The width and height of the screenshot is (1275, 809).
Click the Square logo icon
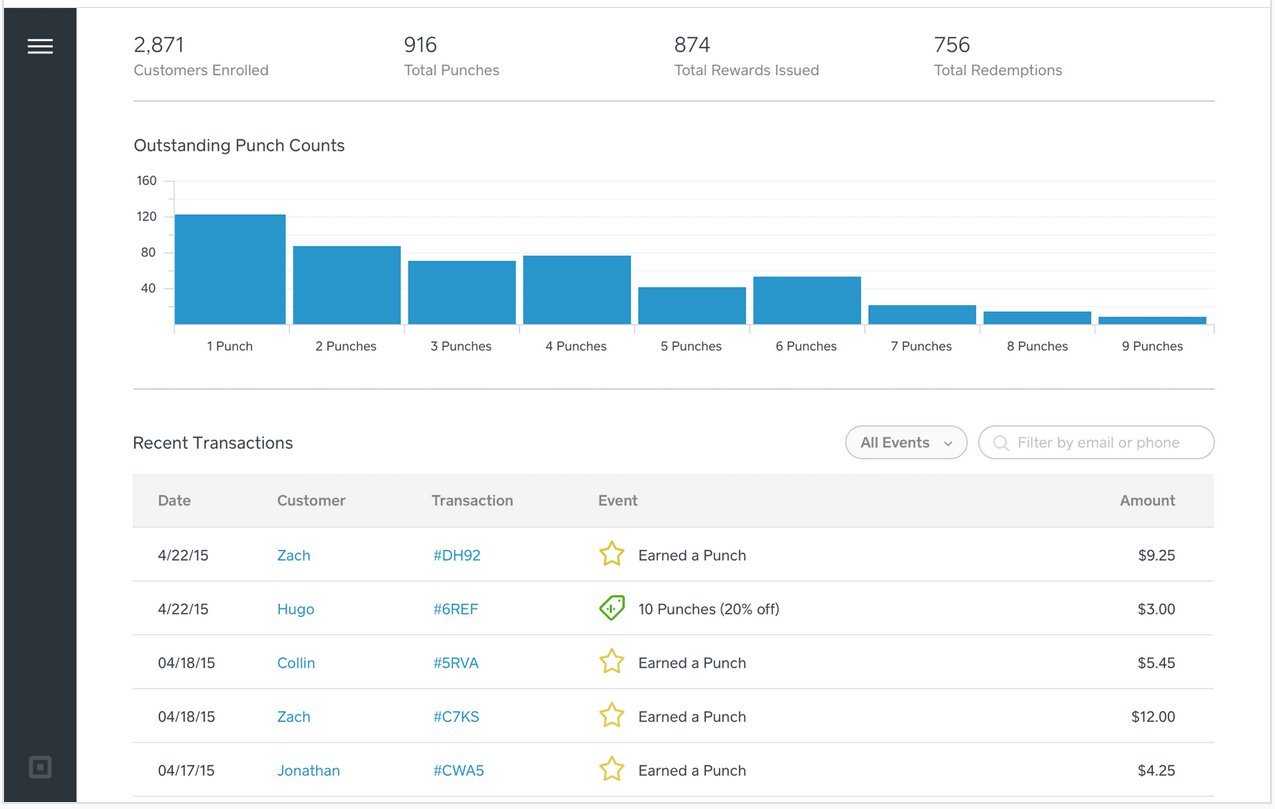click(40, 767)
